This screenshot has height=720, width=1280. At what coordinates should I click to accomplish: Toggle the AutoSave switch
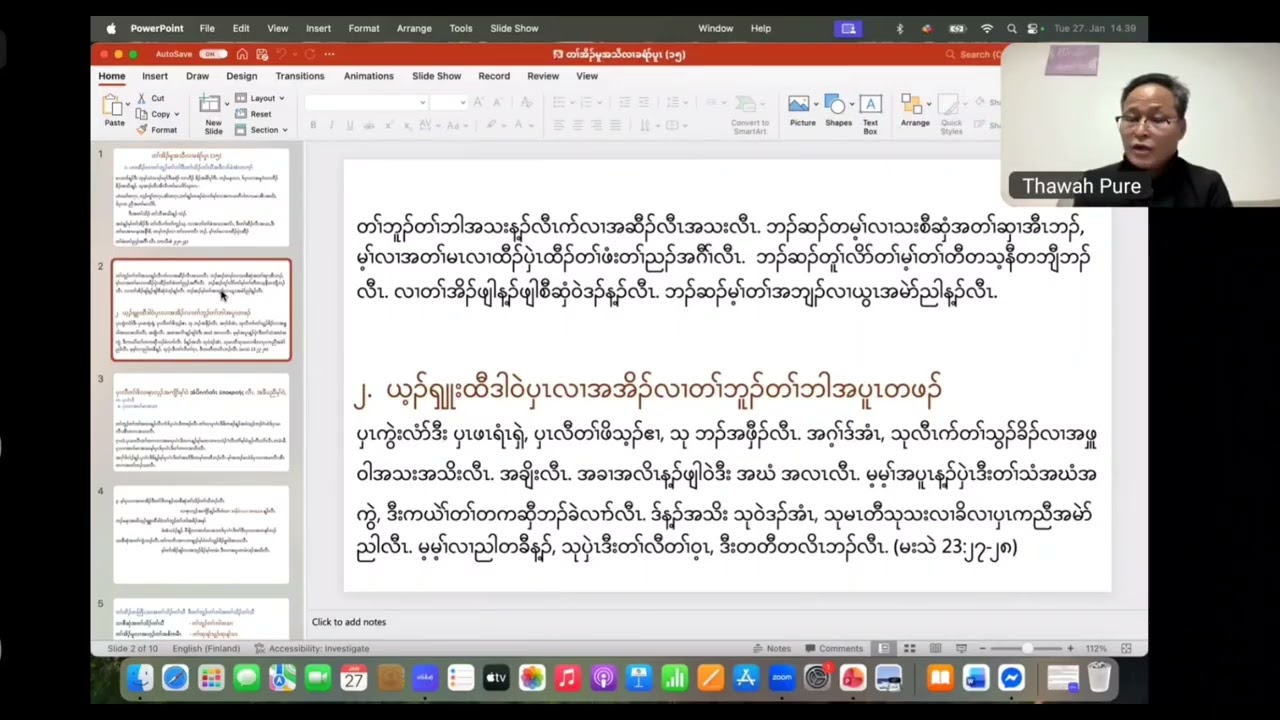click(212, 54)
